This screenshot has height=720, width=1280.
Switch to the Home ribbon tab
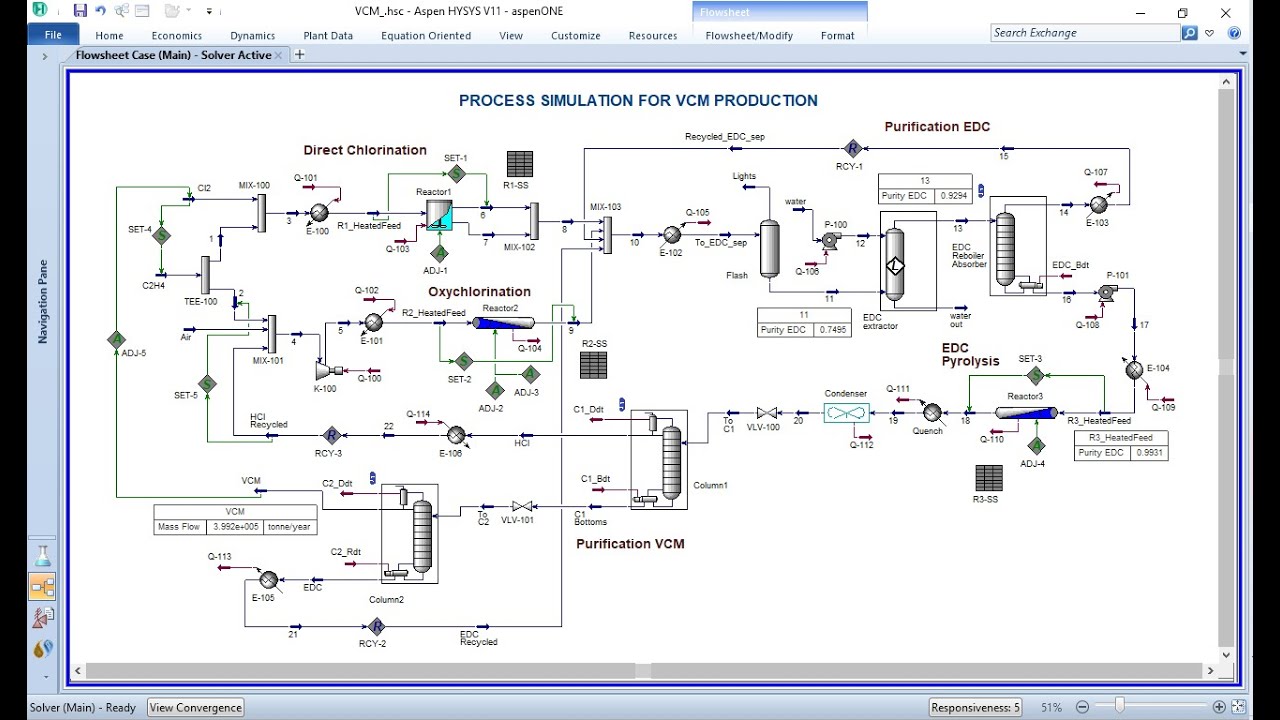tap(109, 35)
